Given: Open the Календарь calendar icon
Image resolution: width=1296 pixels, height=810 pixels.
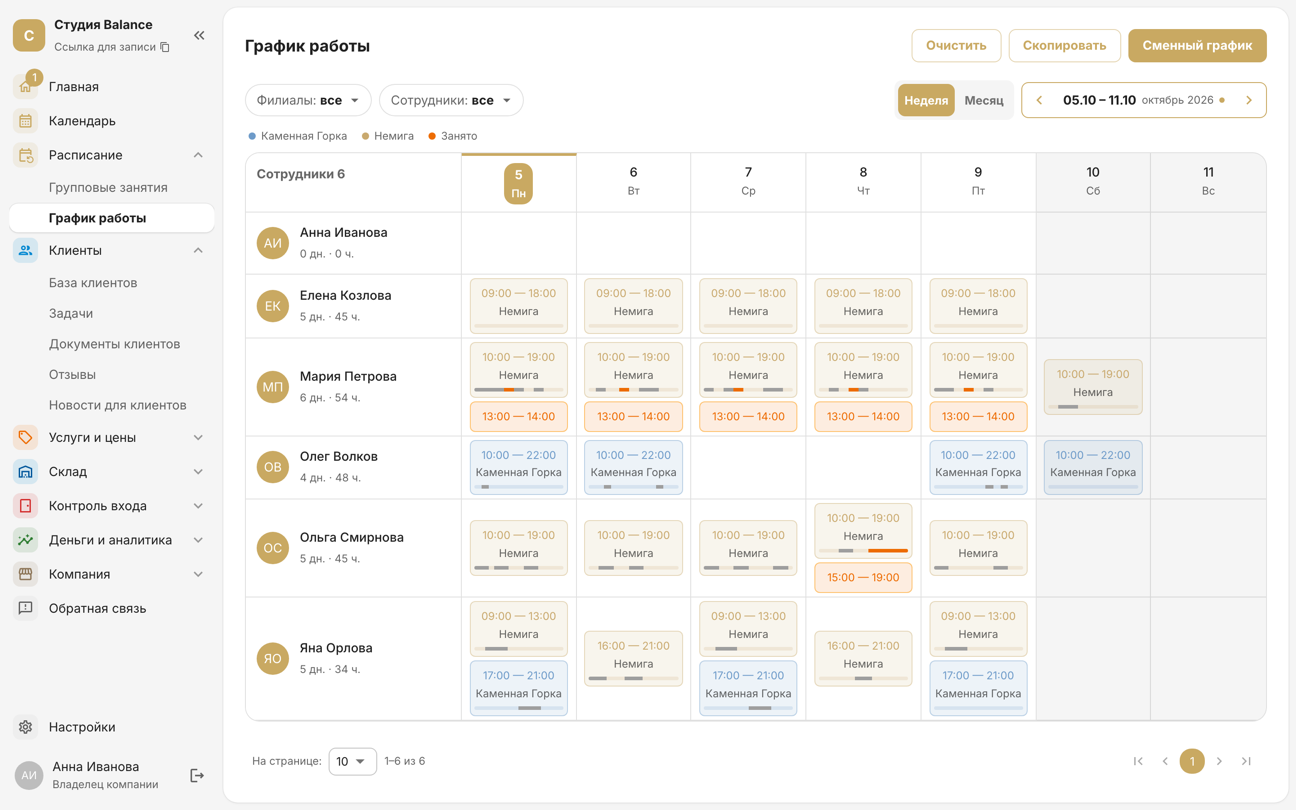Looking at the screenshot, I should point(26,121).
